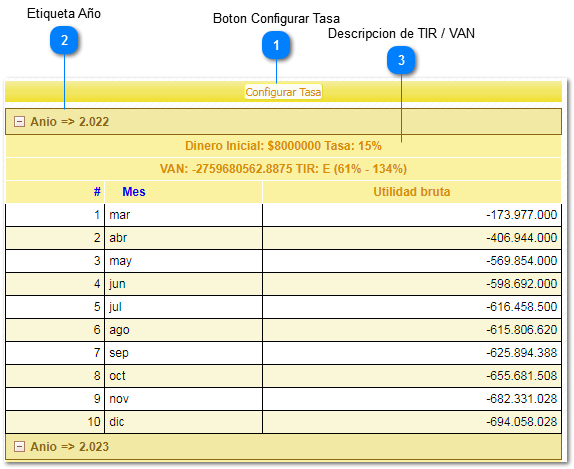Click row number 5 in jul row

97,307
